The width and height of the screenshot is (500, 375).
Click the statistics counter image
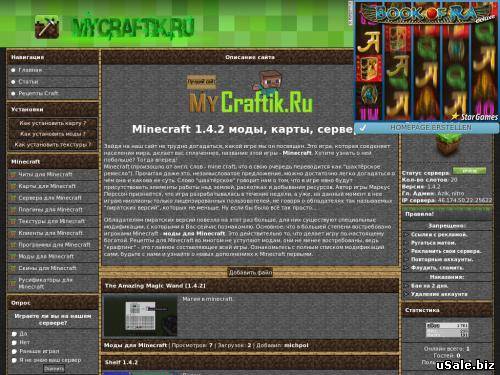447,330
